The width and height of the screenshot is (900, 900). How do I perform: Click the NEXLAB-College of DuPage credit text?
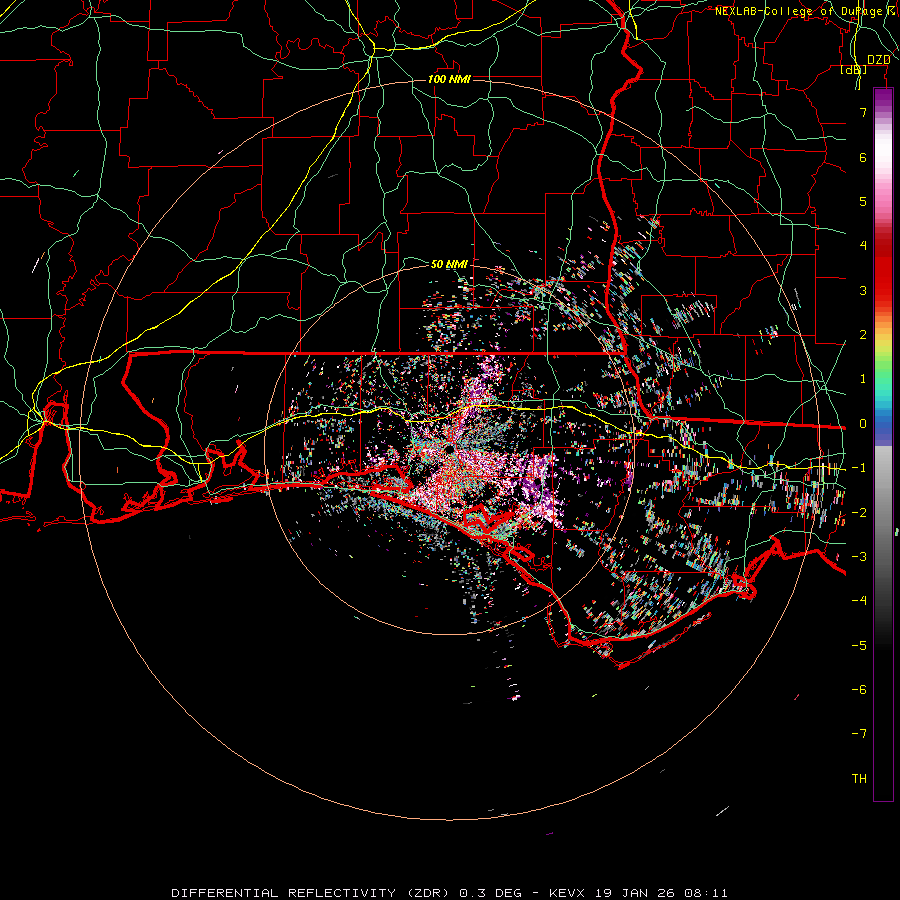coord(802,11)
